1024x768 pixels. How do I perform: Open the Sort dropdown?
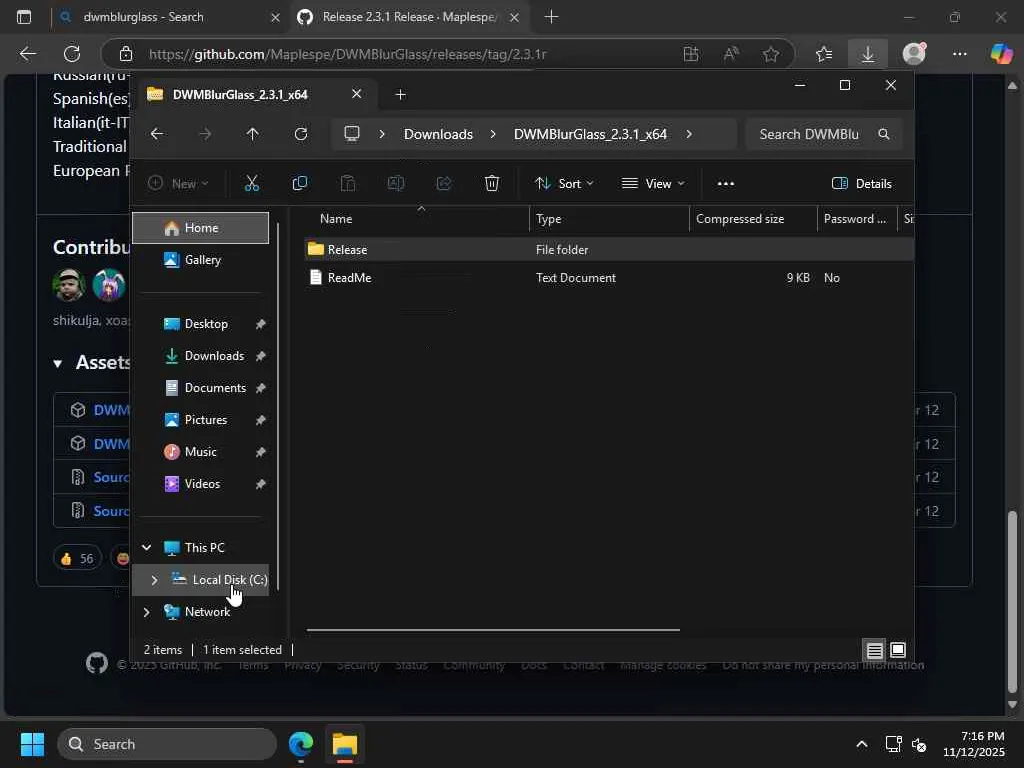coord(564,184)
